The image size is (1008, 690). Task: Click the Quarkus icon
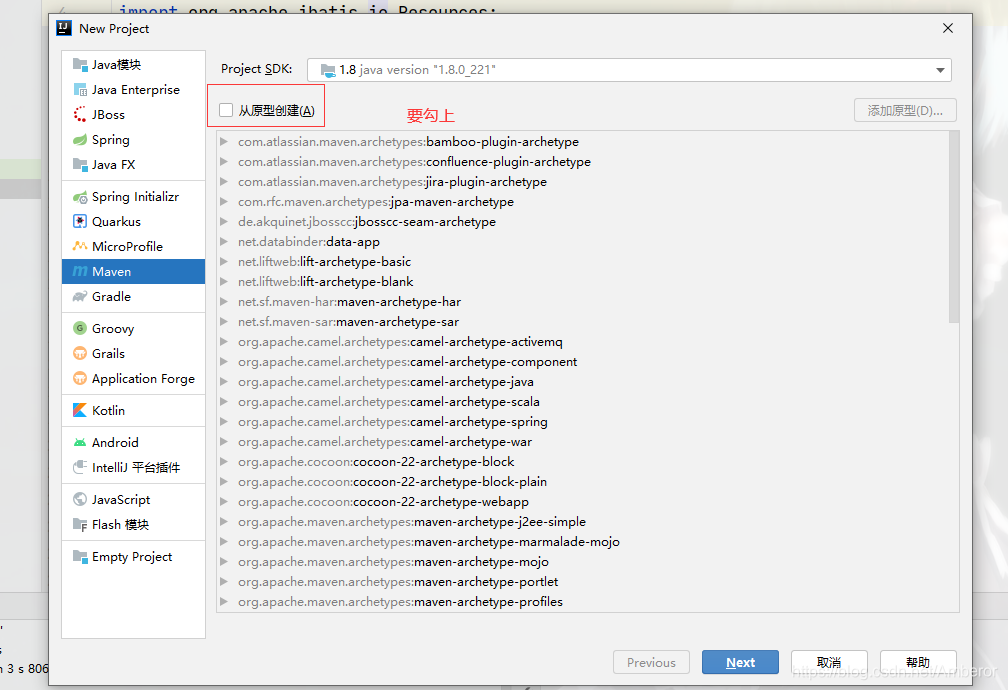pyautogui.click(x=80, y=221)
